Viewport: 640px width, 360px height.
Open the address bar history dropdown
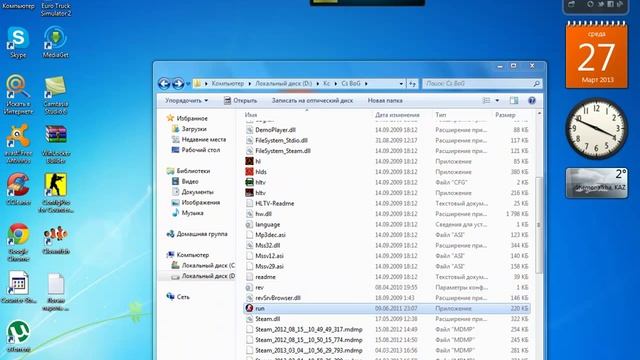click(x=401, y=84)
